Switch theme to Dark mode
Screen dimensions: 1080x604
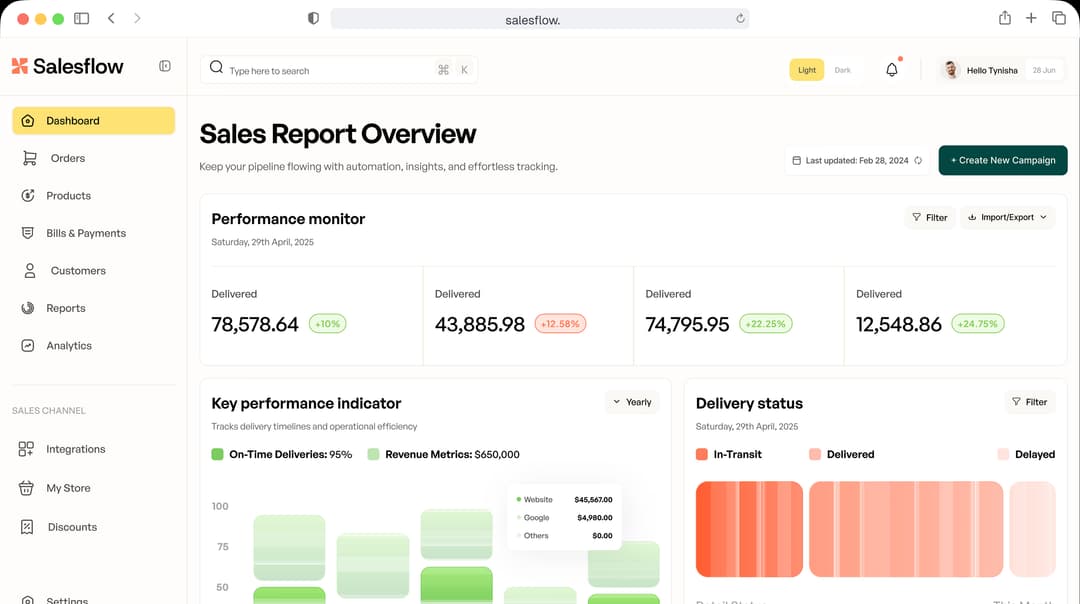tap(842, 70)
